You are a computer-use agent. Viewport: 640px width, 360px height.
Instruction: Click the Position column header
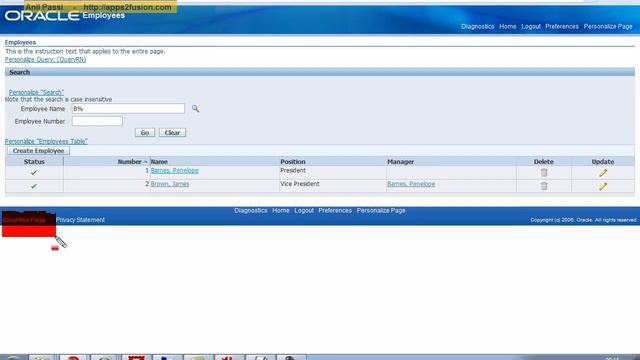[x=293, y=162]
